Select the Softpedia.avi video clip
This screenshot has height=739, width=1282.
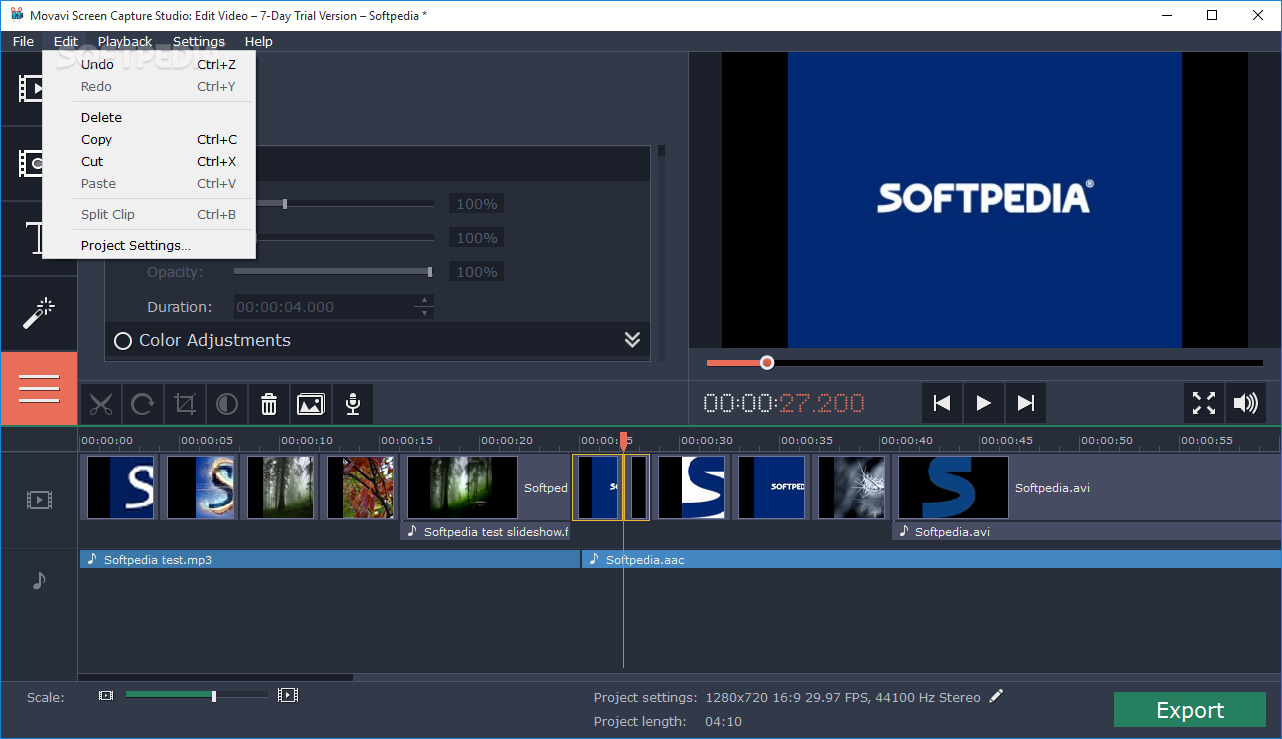pyautogui.click(x=1088, y=488)
